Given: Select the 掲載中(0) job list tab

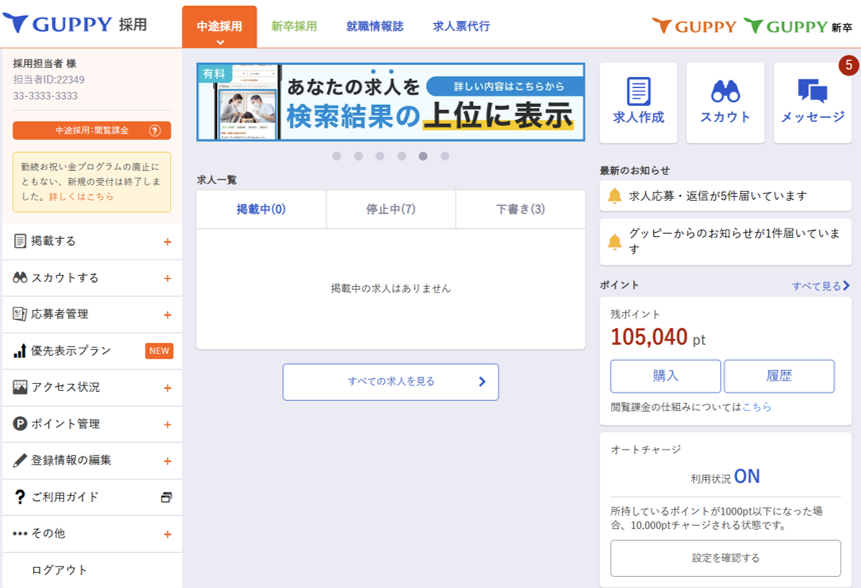Looking at the screenshot, I should point(261,209).
